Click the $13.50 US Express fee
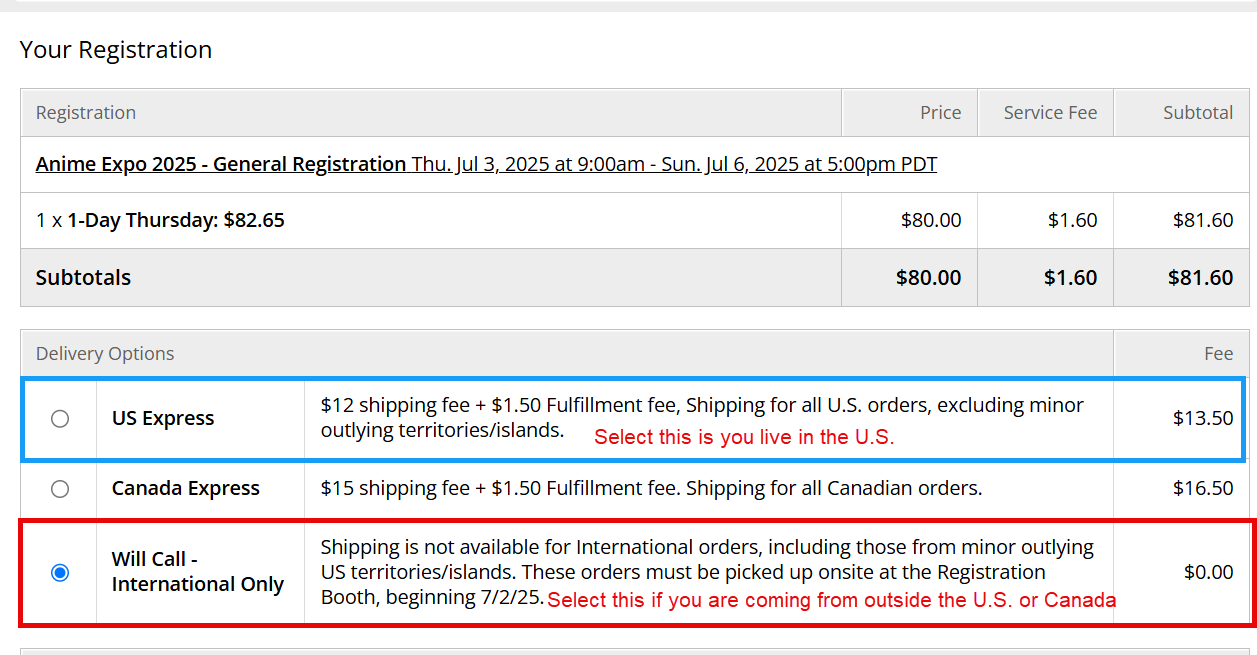The height and width of the screenshot is (655, 1257). [x=1203, y=418]
